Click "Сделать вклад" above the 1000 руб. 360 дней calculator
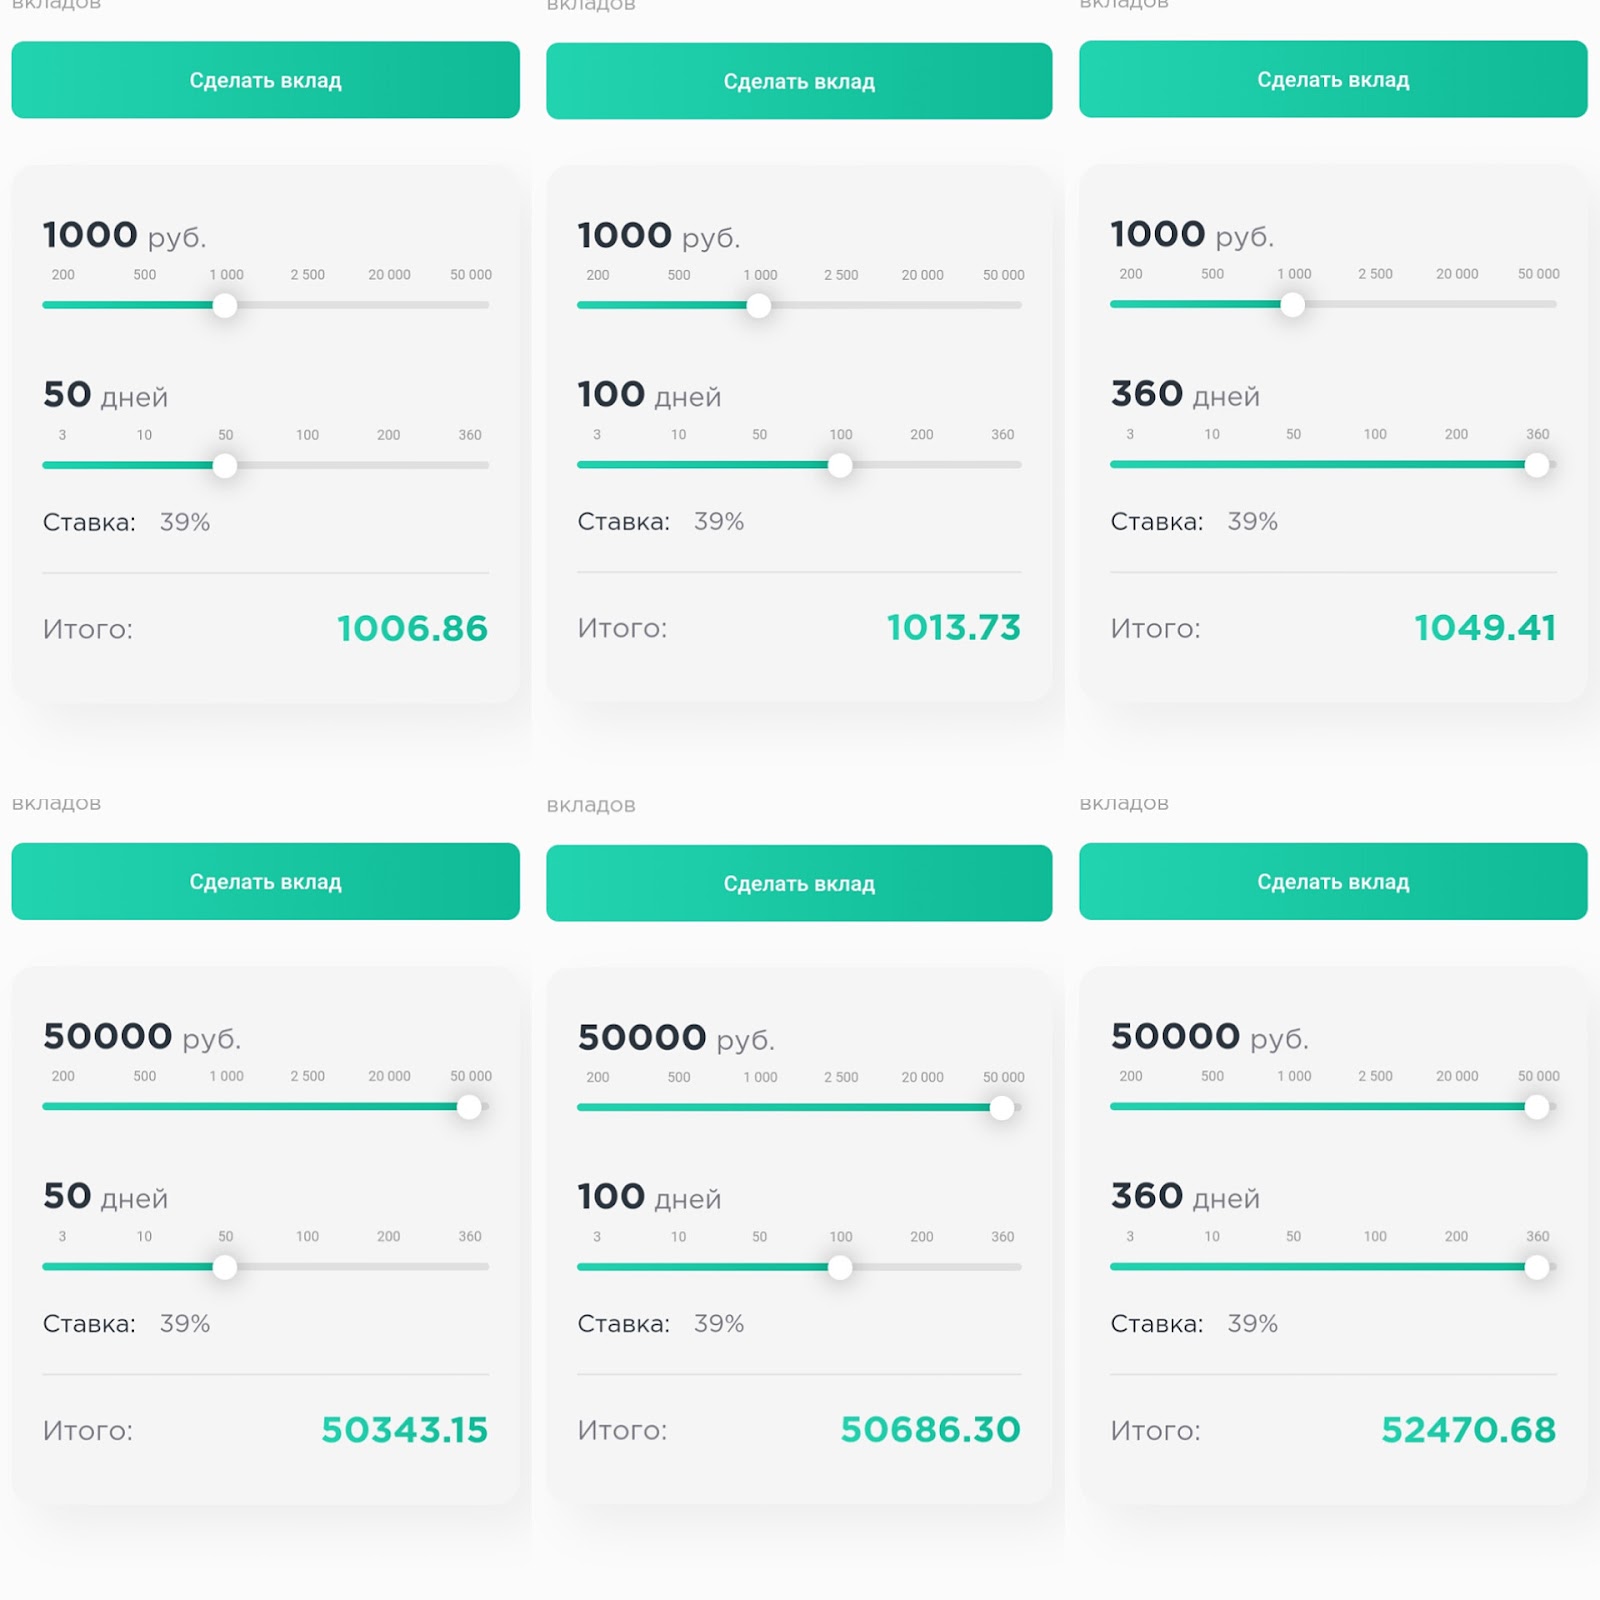1600x1600 pixels. click(x=1333, y=80)
